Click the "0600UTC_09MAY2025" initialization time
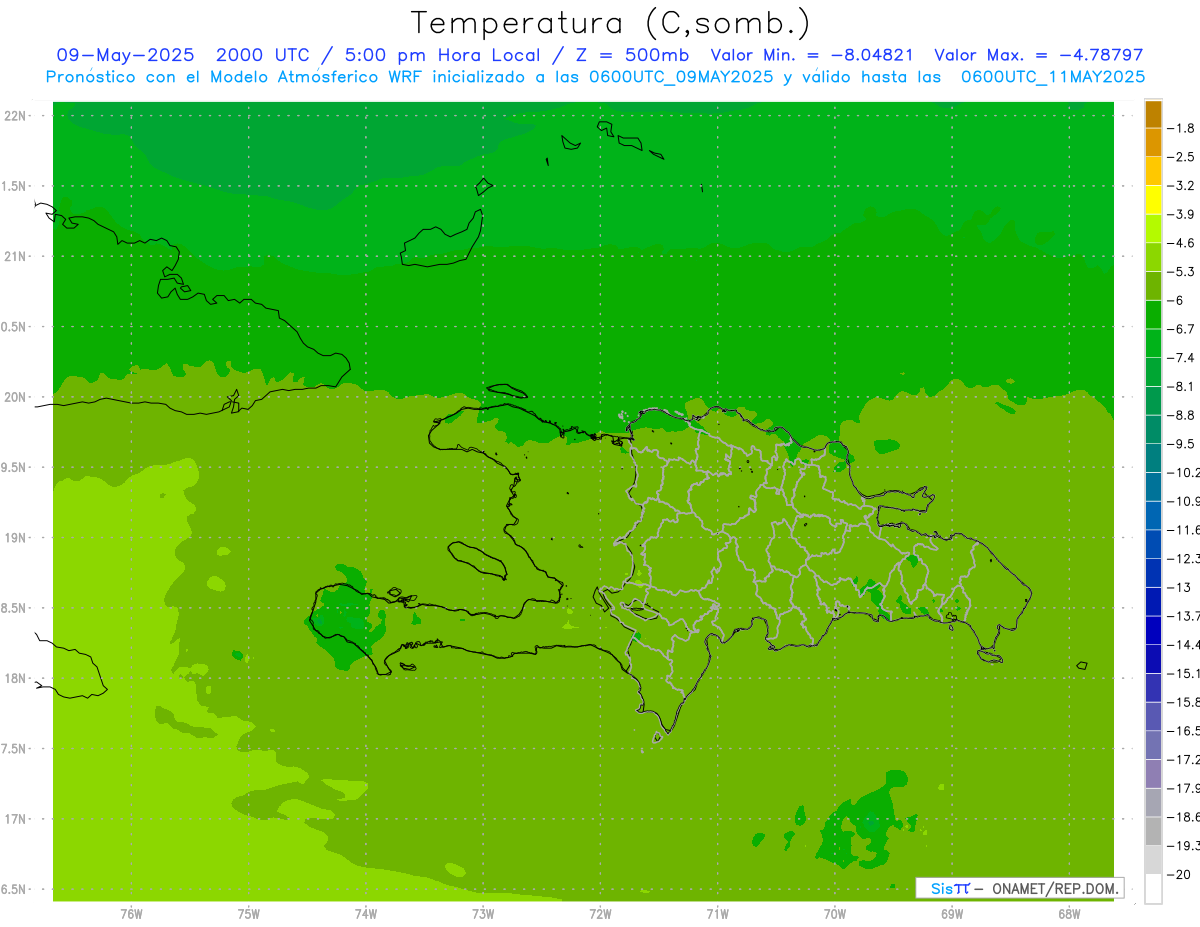The height and width of the screenshot is (927, 1200). [680, 76]
